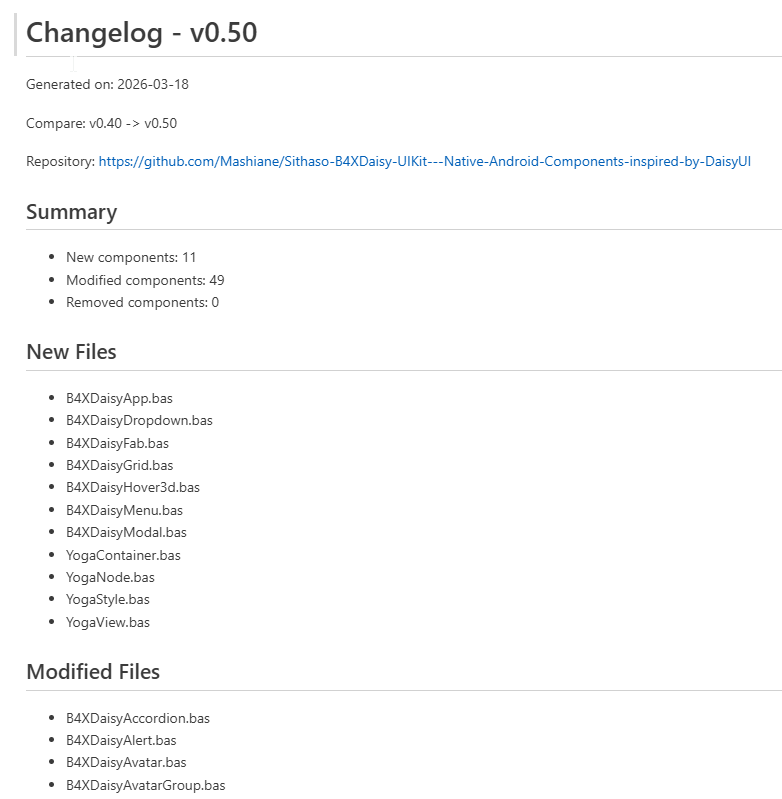The image size is (782, 799).
Task: Click the B4XDaisyDropdown.bas list entry
Action: [139, 420]
